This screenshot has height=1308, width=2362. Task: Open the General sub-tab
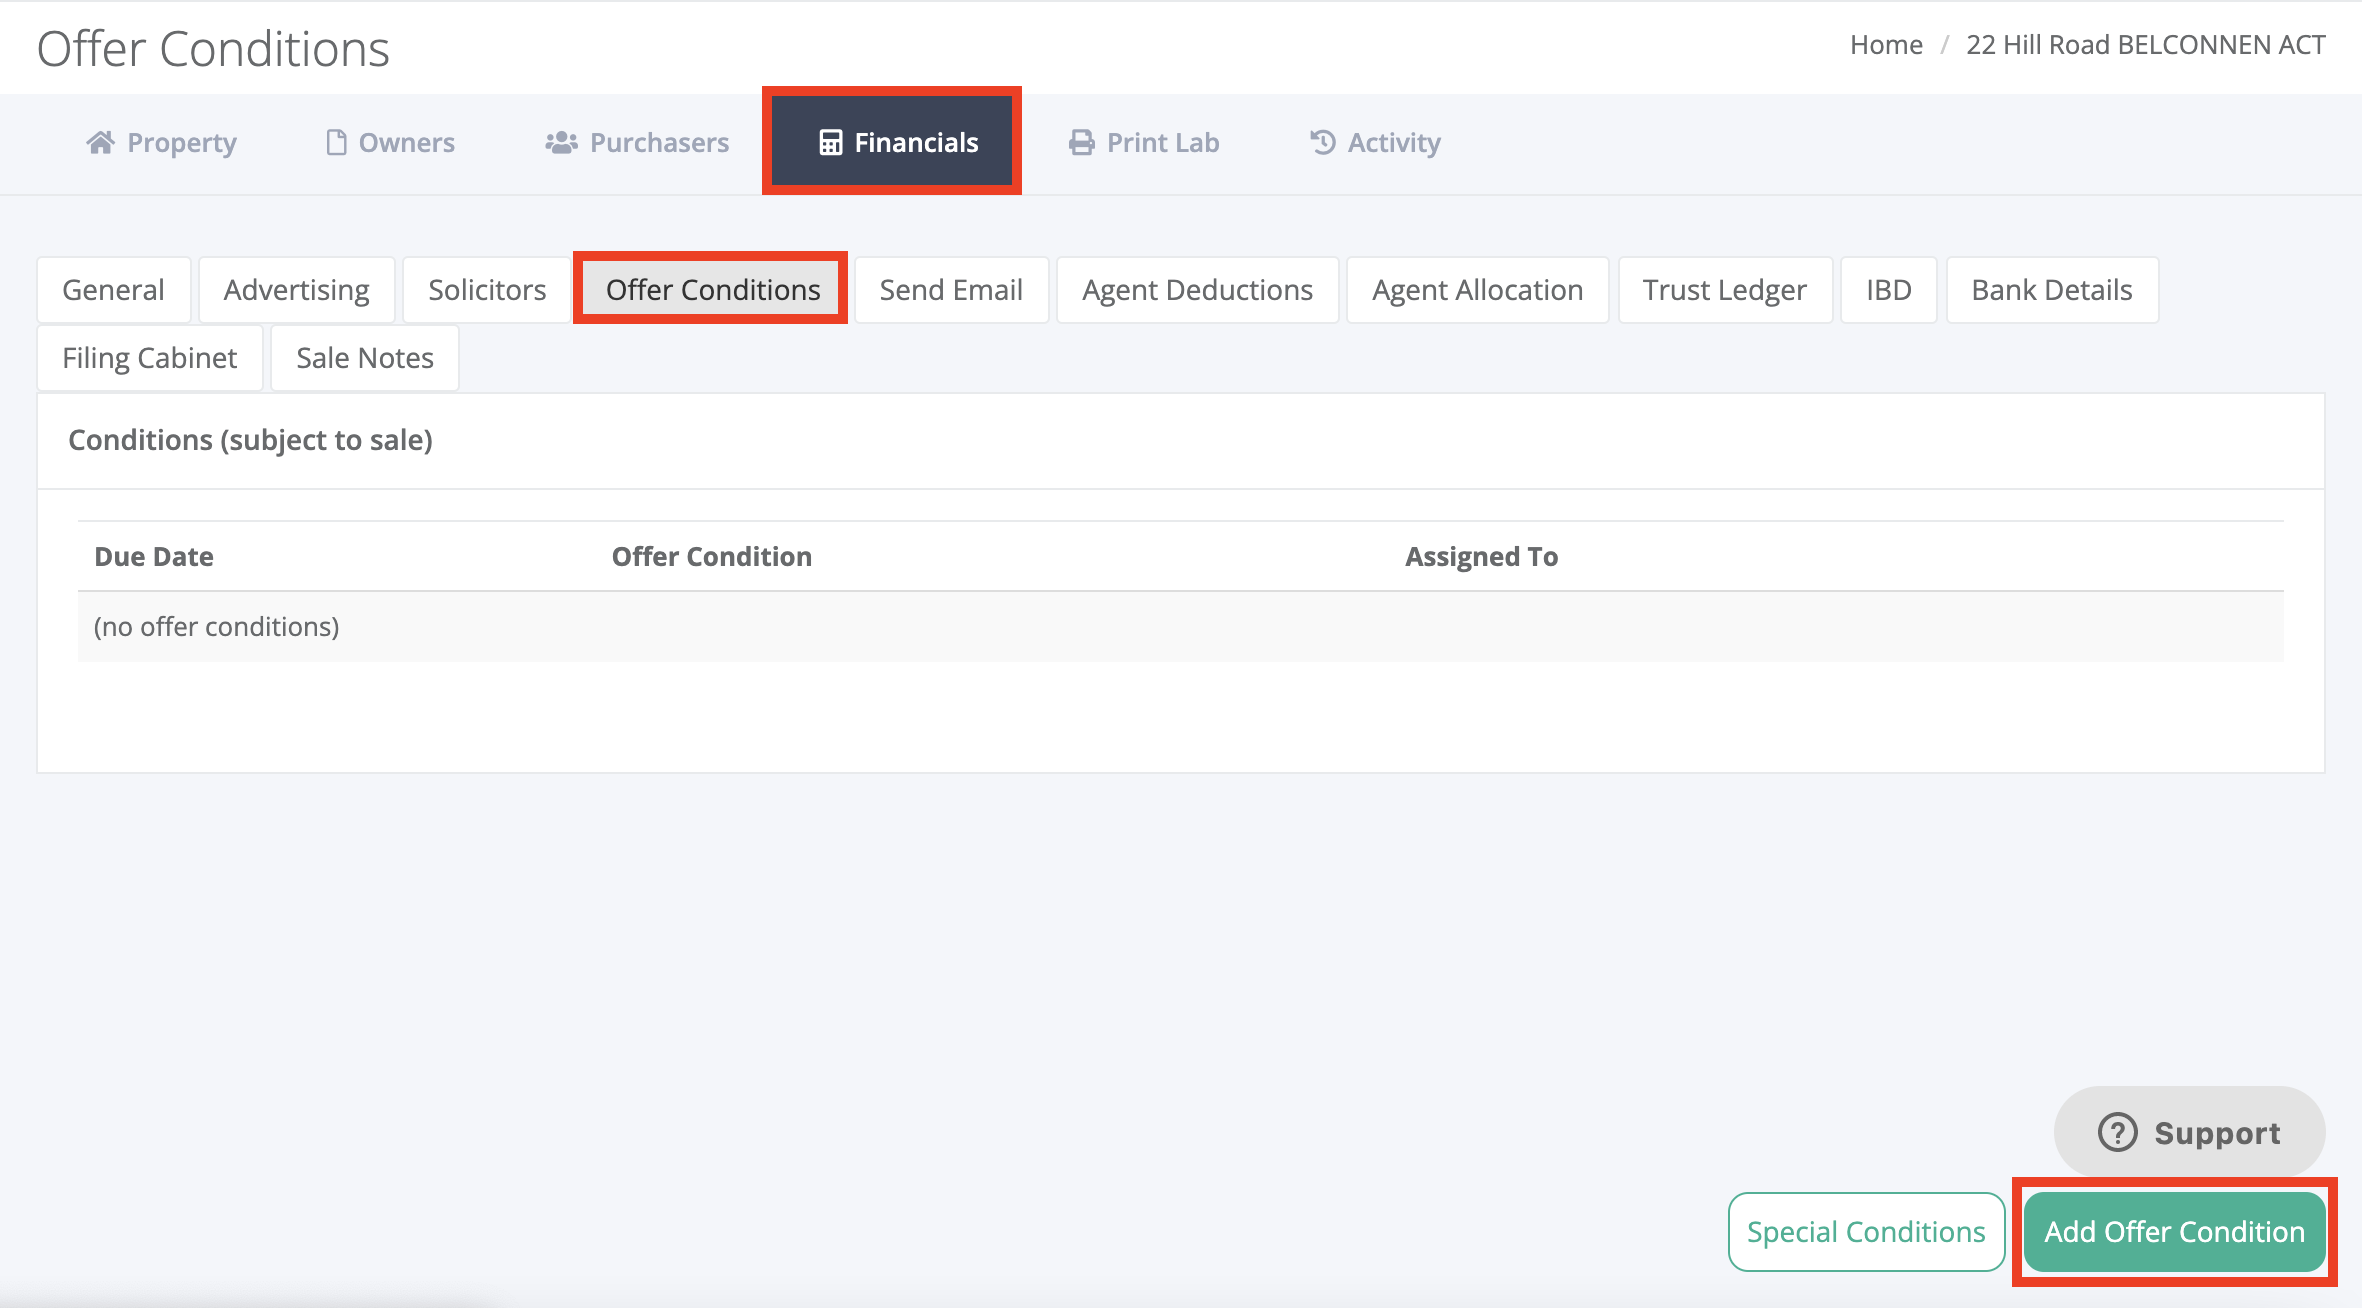point(113,290)
